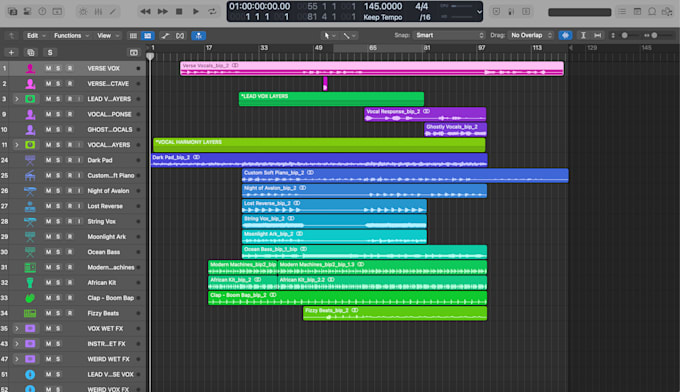
Task: Open the LCD display mode chevron
Action: pyautogui.click(x=479, y=12)
